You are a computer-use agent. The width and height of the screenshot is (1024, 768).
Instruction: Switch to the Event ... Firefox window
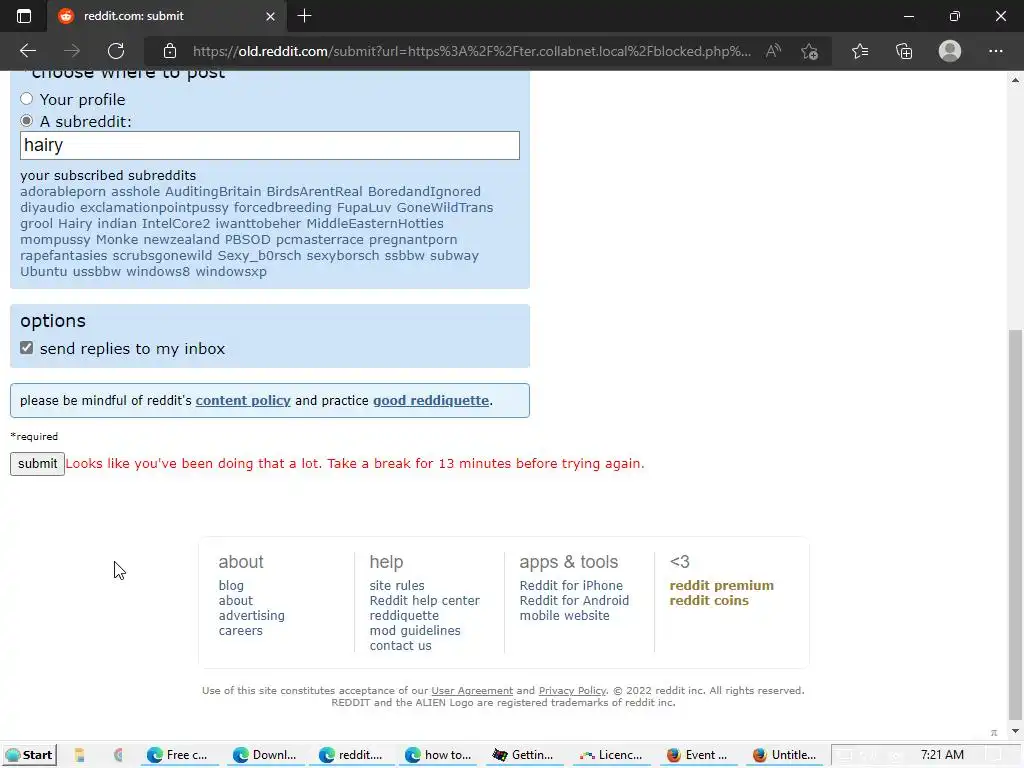pyautogui.click(x=697, y=755)
